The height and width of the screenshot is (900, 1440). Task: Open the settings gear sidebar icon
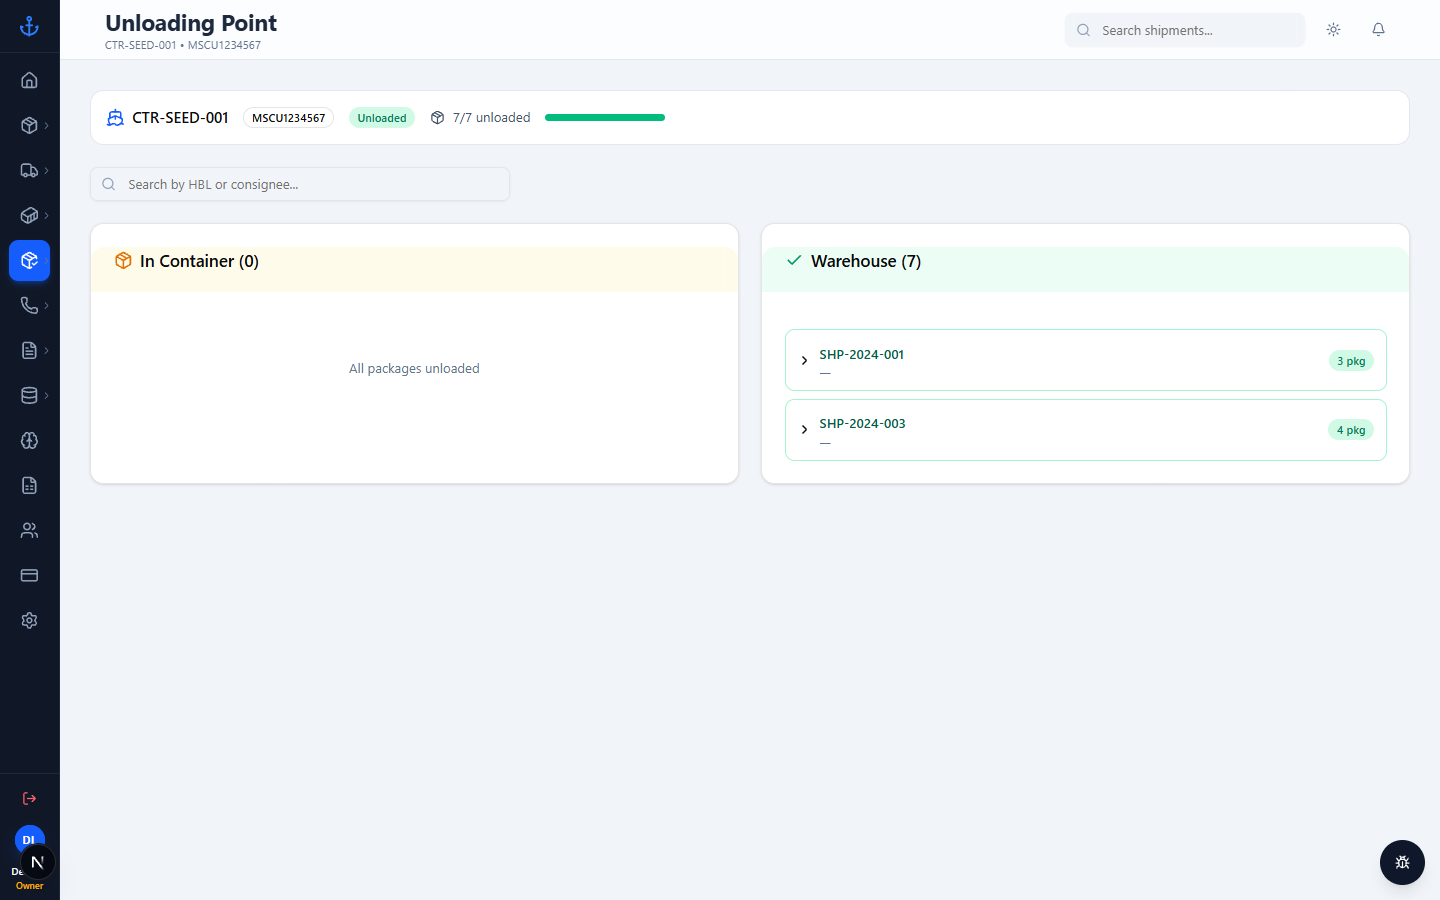click(x=29, y=620)
